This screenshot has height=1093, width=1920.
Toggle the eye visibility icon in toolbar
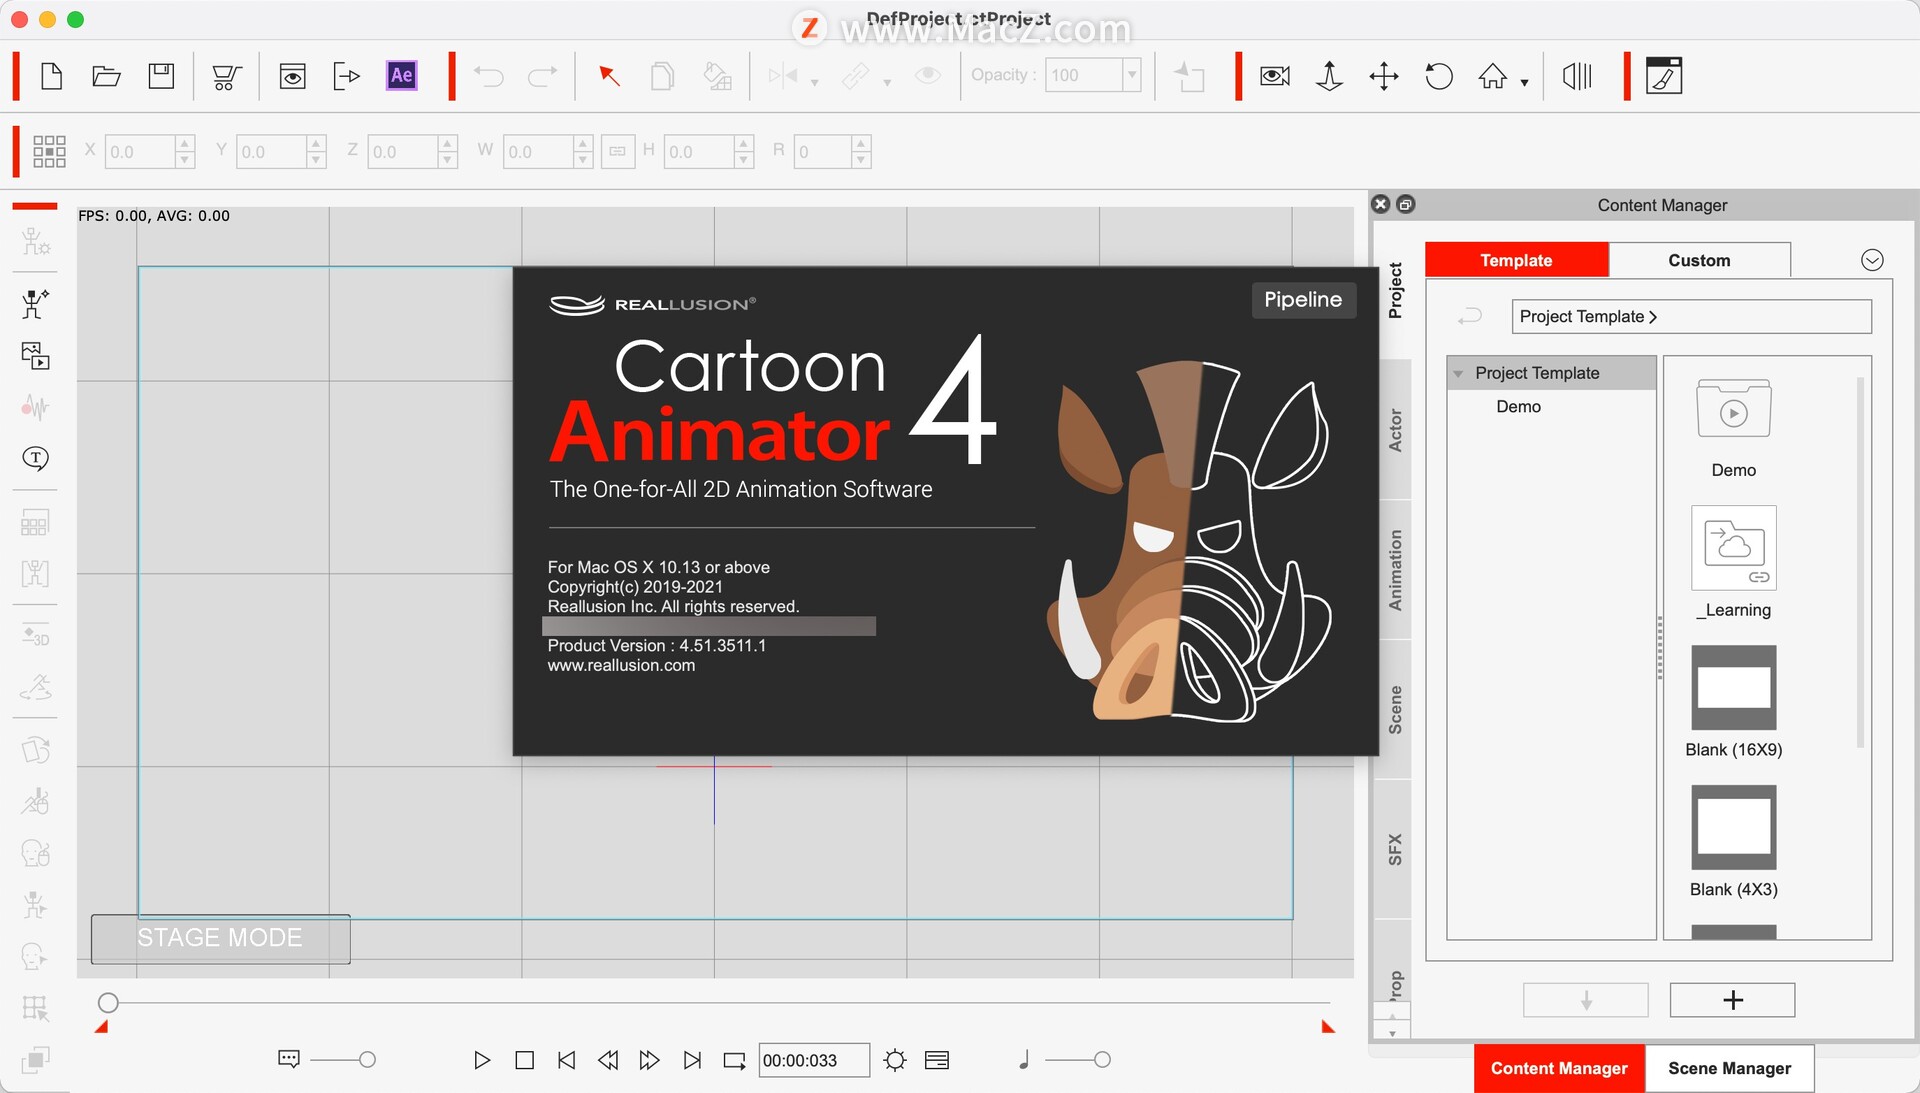(928, 75)
